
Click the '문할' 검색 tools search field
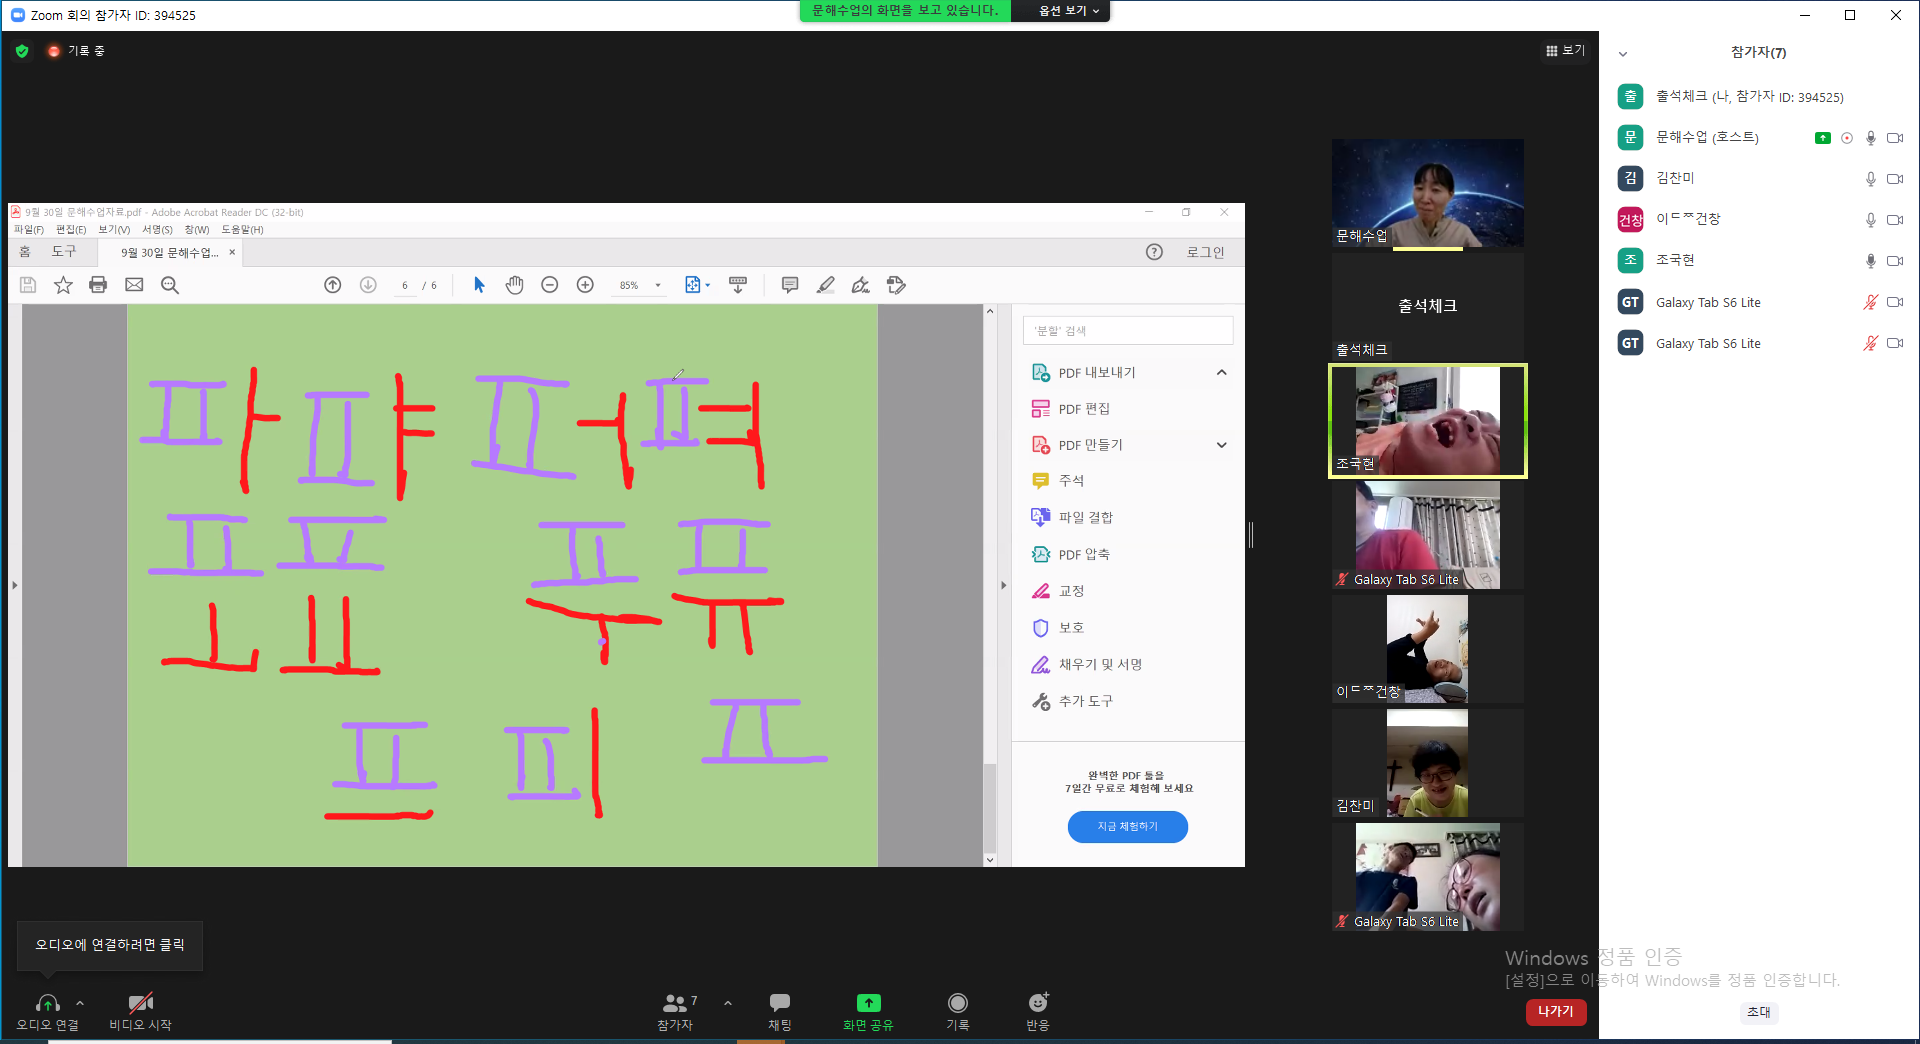click(x=1128, y=331)
